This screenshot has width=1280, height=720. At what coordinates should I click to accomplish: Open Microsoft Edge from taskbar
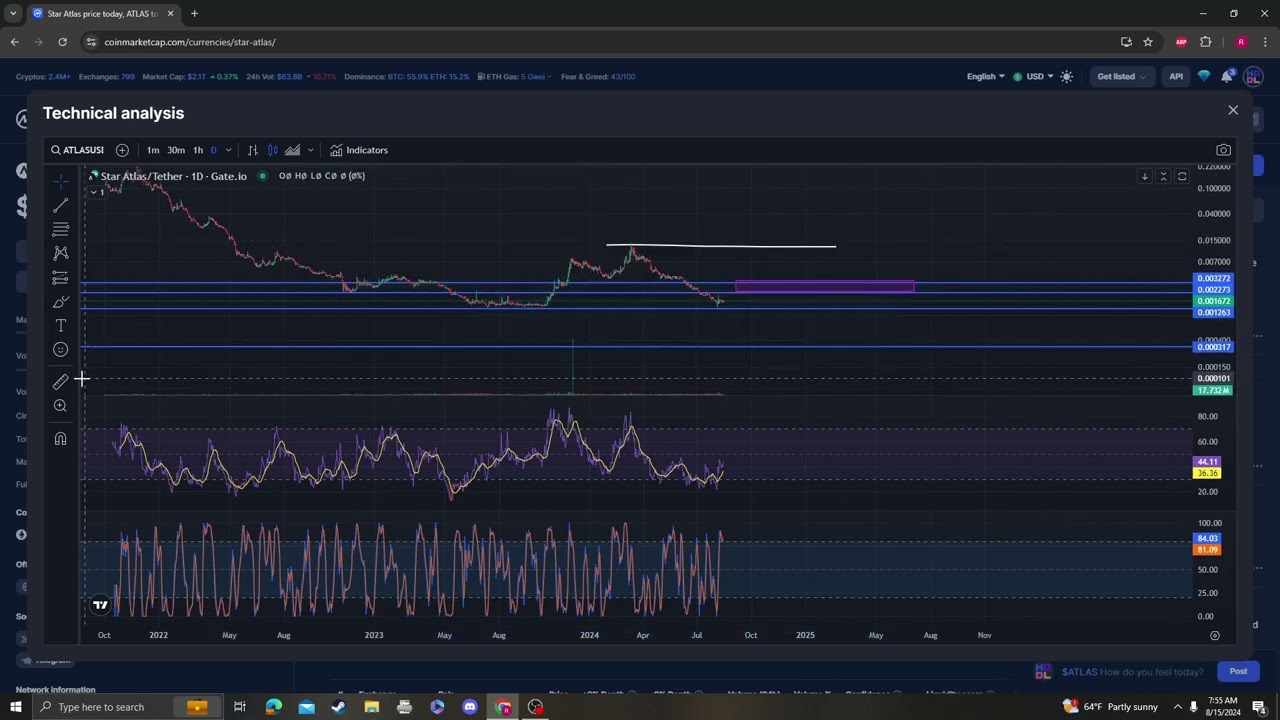(x=273, y=707)
